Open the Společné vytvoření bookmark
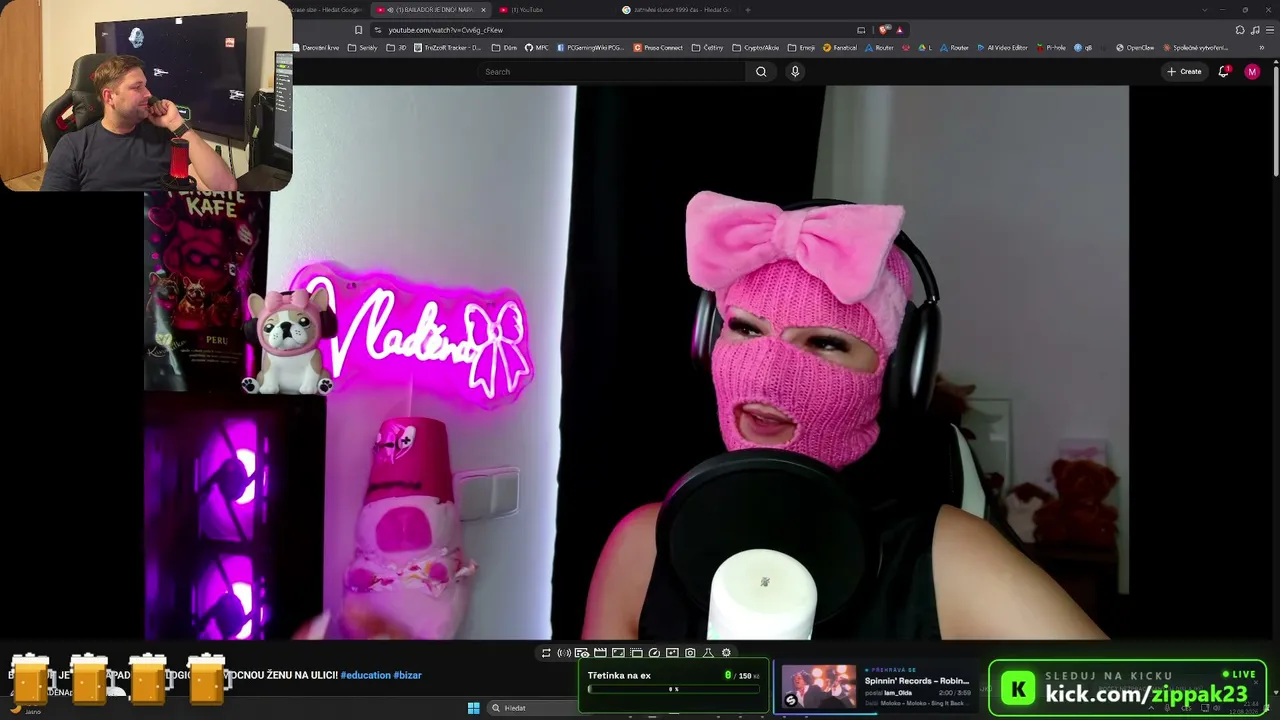This screenshot has width=1280, height=720. 1196,48
